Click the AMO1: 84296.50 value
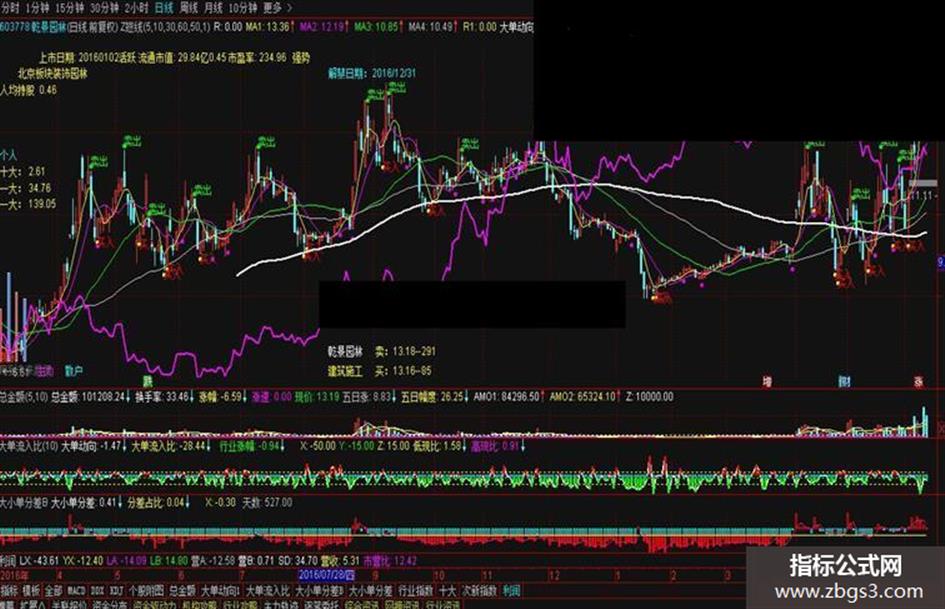Image resolution: width=945 pixels, height=609 pixels. pos(507,397)
